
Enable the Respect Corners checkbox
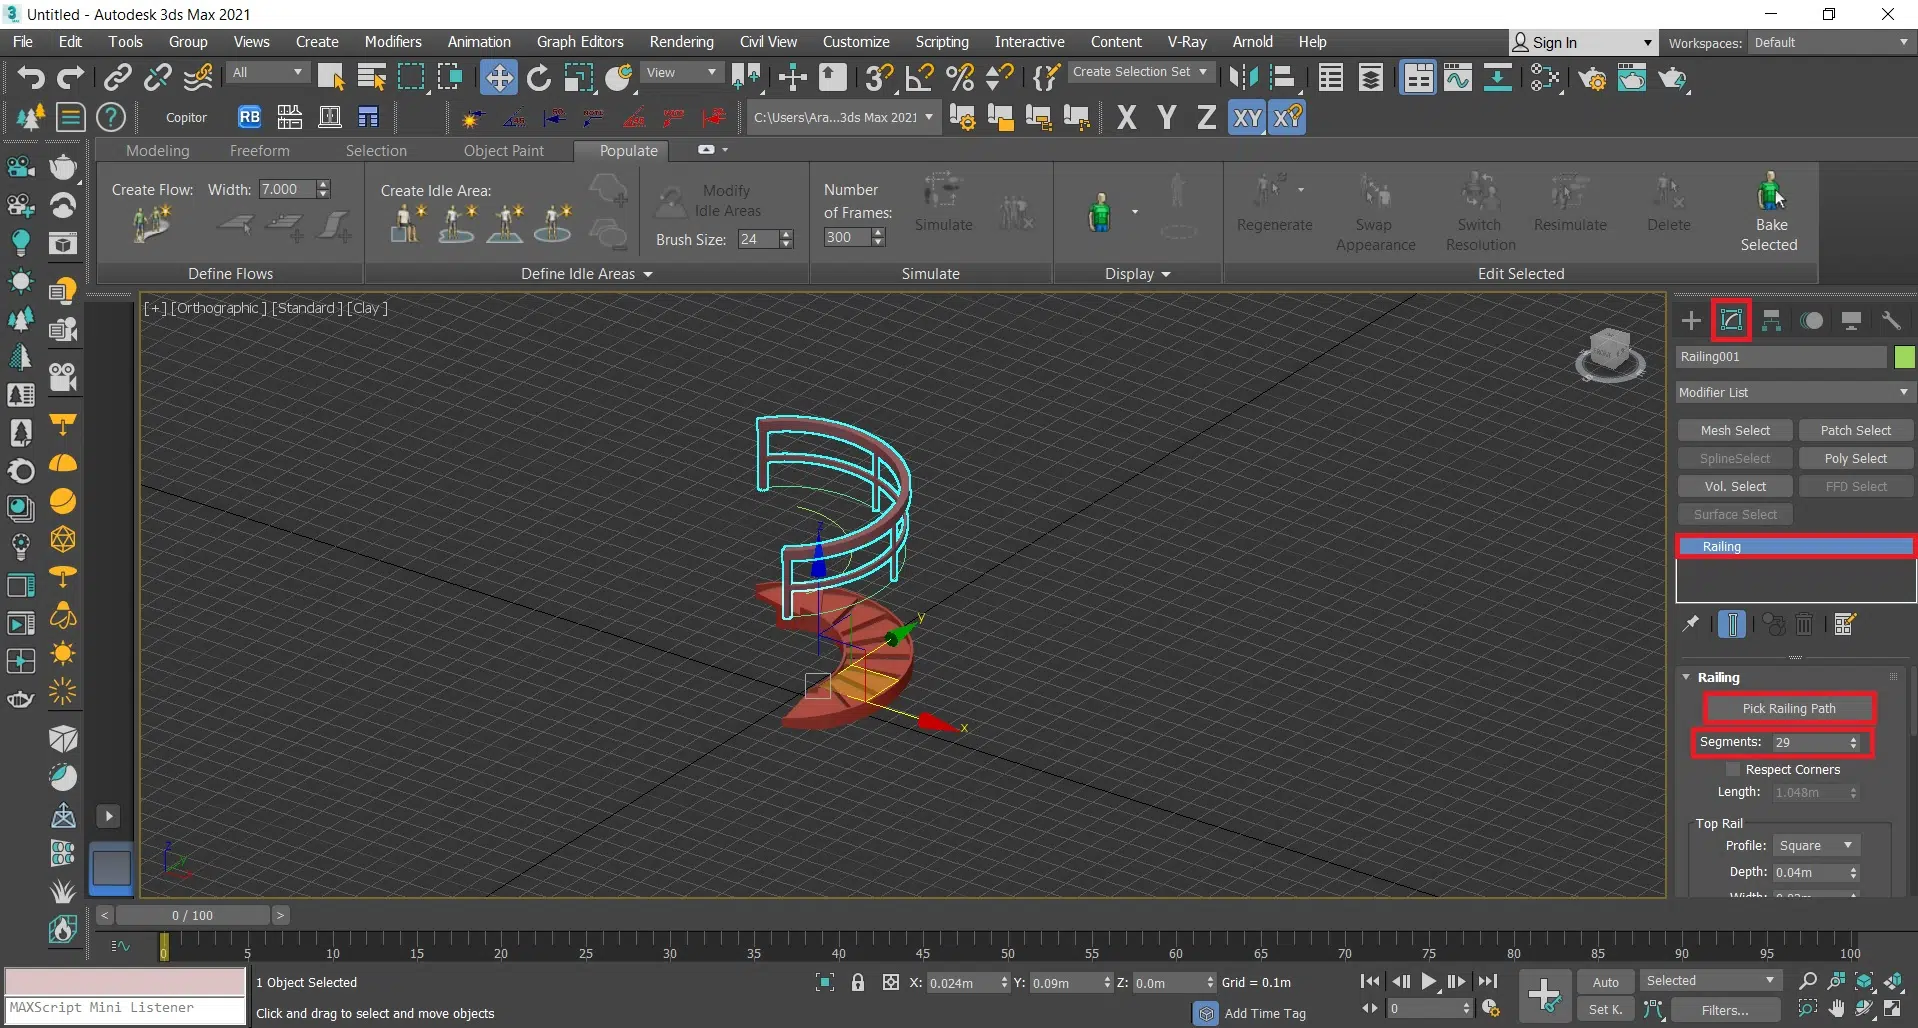coord(1733,769)
